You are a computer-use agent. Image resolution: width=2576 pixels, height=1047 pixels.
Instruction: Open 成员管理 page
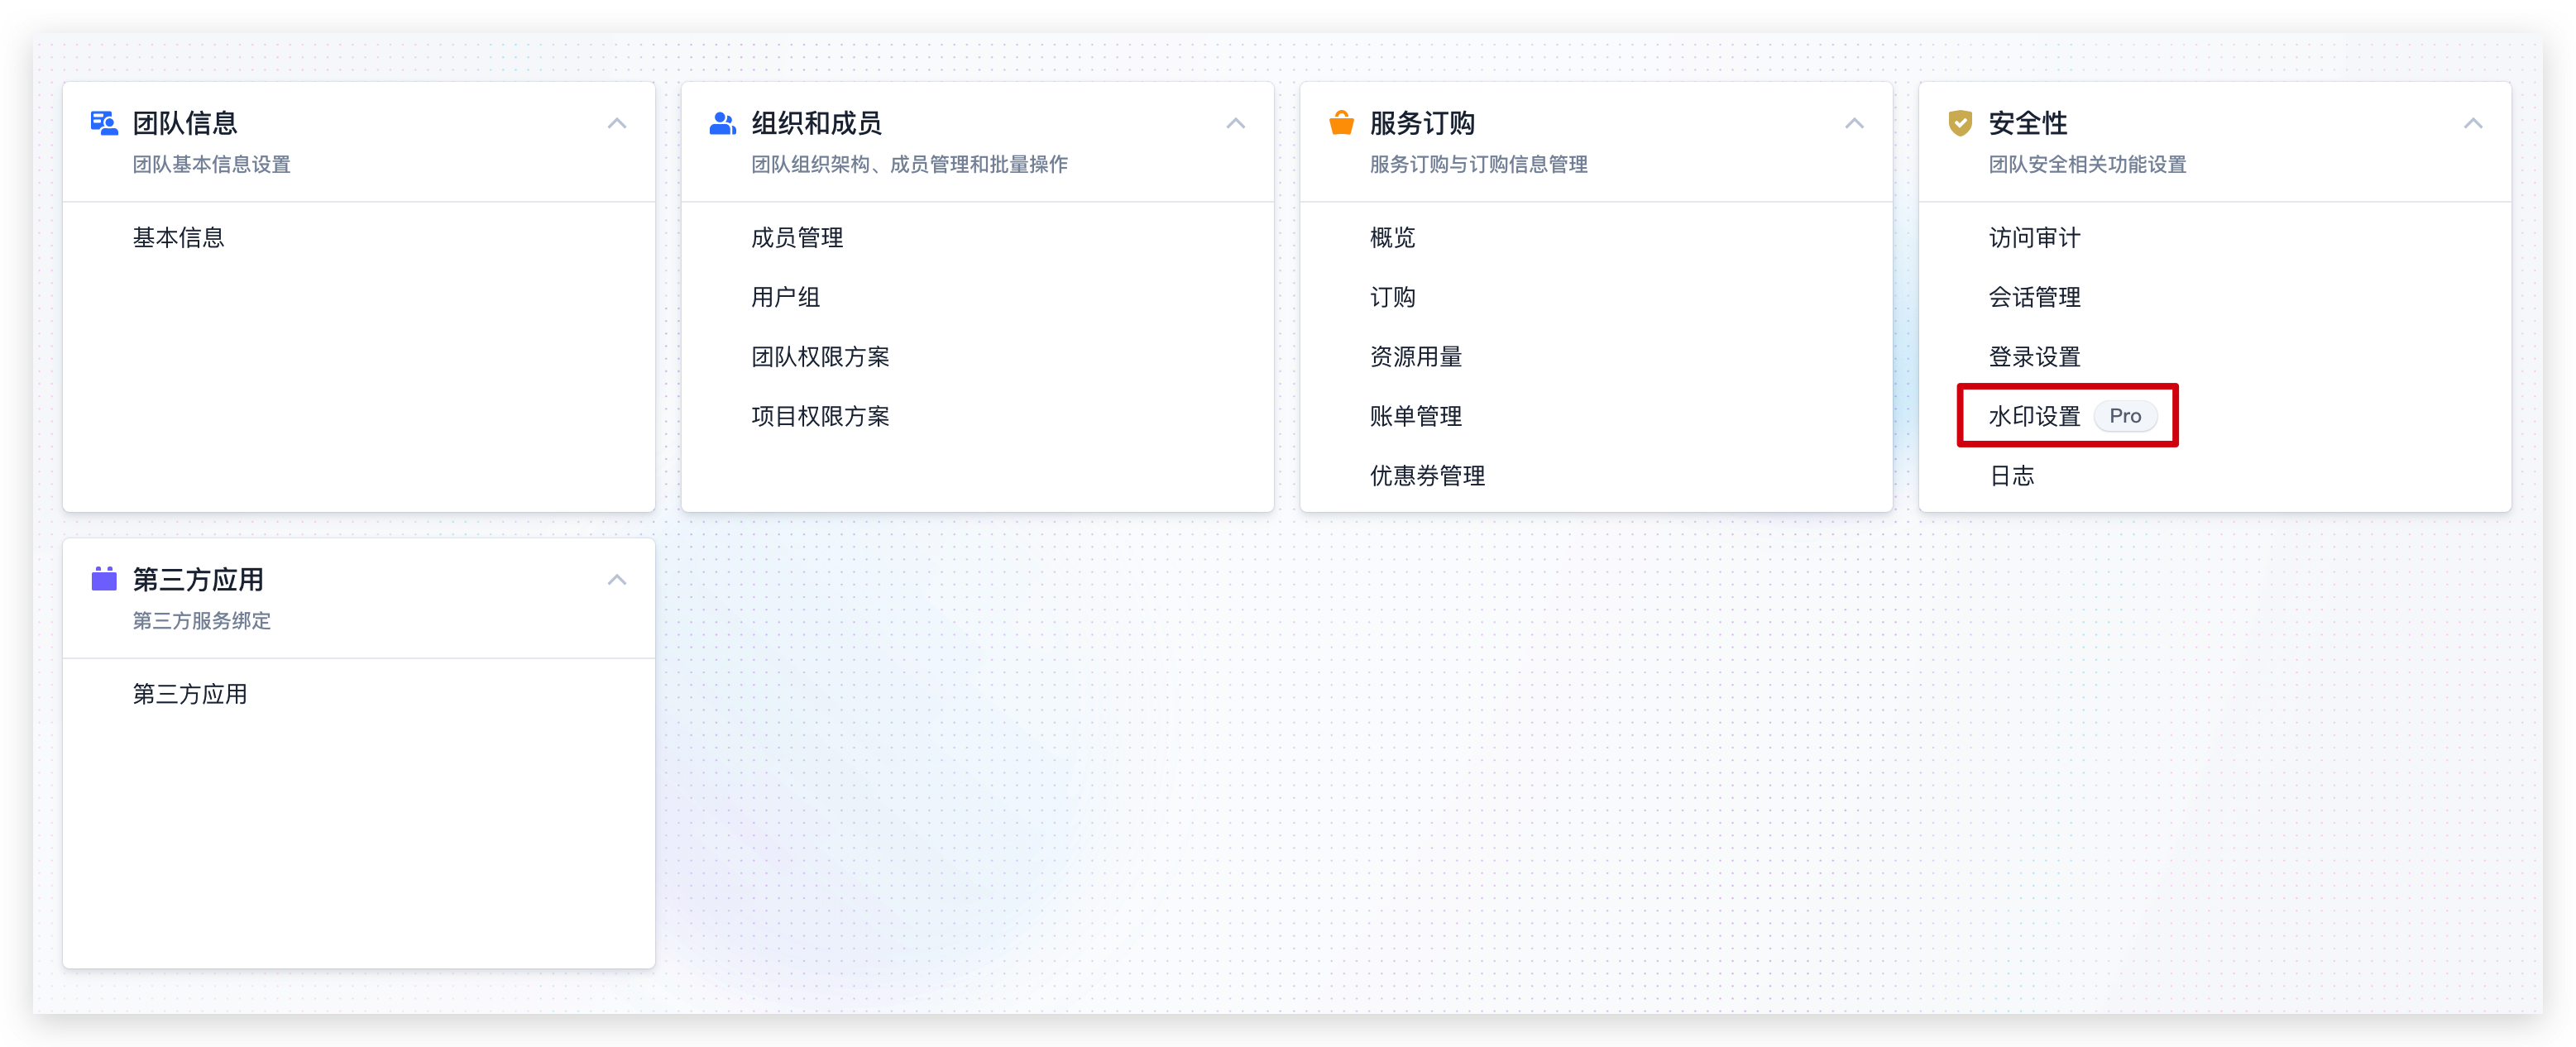tap(797, 237)
